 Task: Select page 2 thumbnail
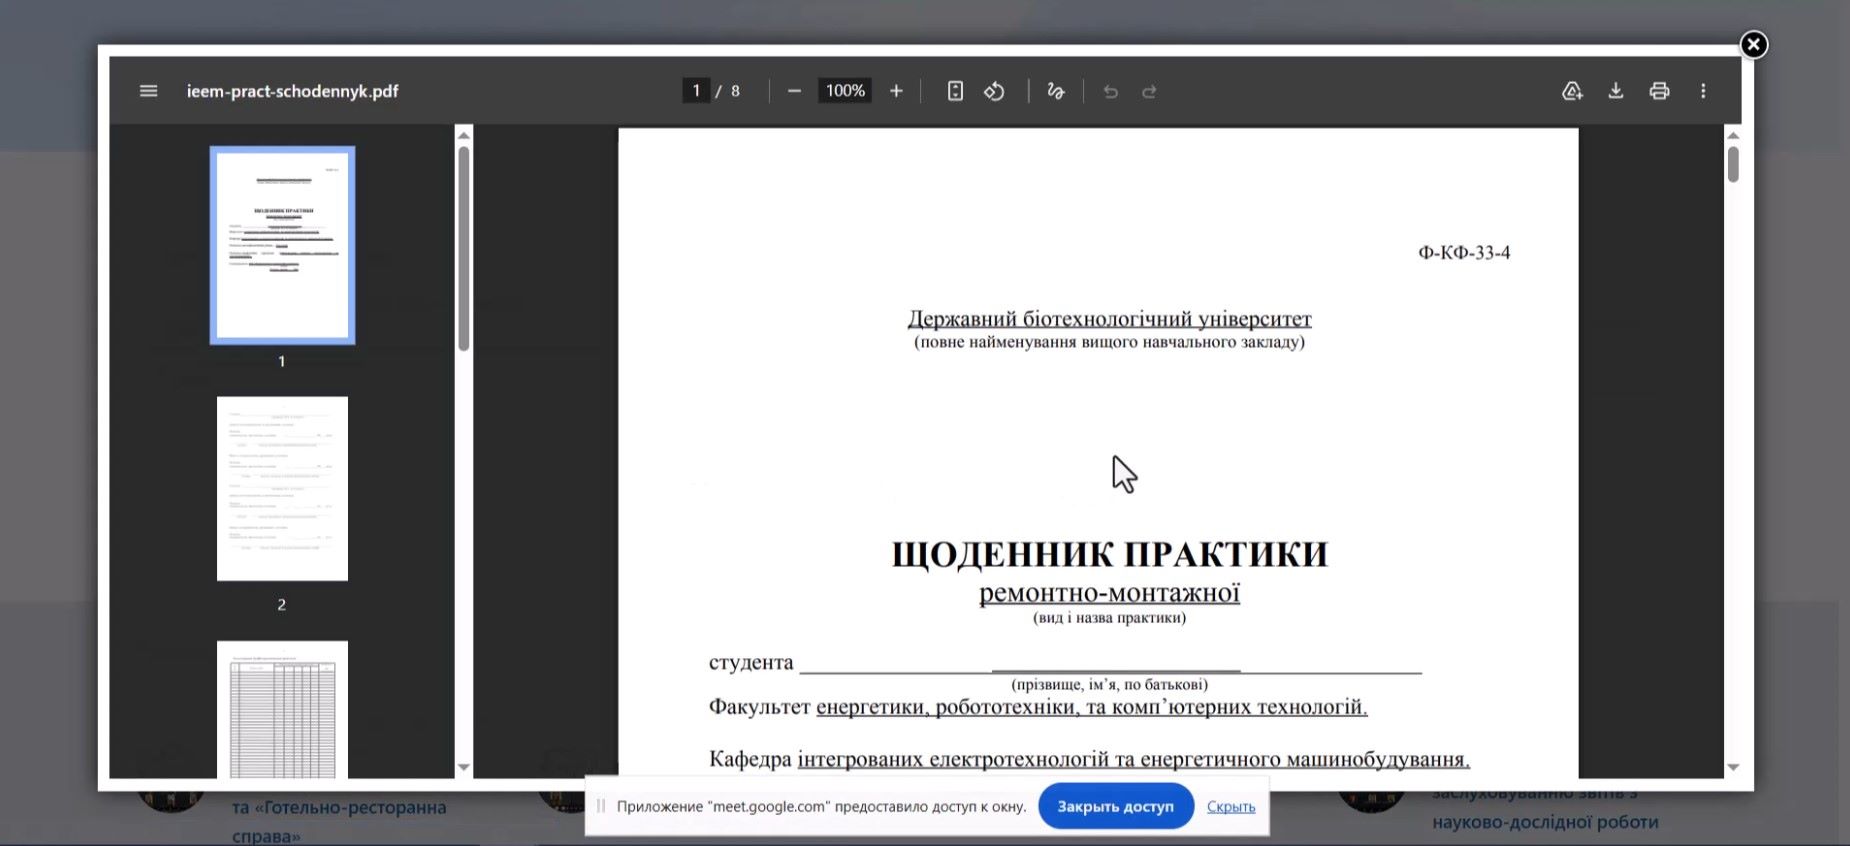[x=282, y=488]
